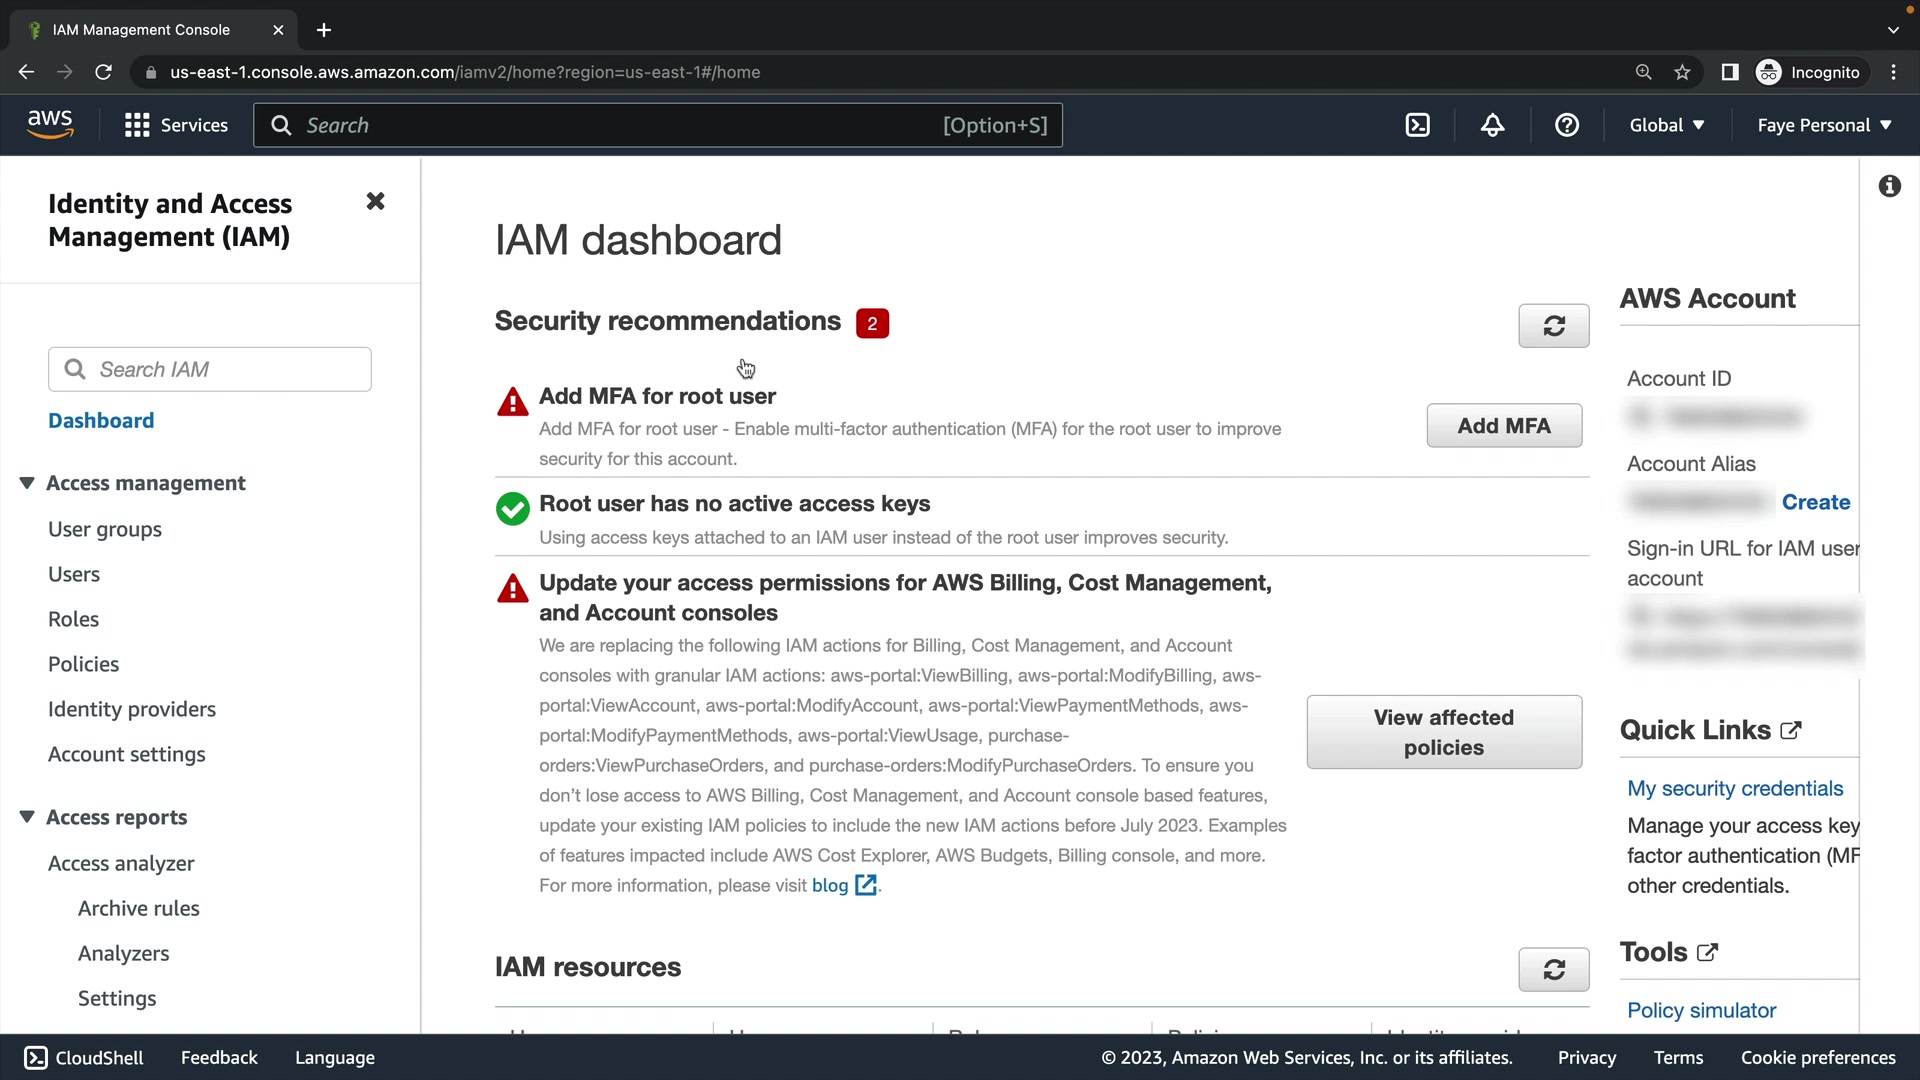Image resolution: width=1920 pixels, height=1080 pixels.
Task: Click the Add MFA button
Action: (1503, 426)
